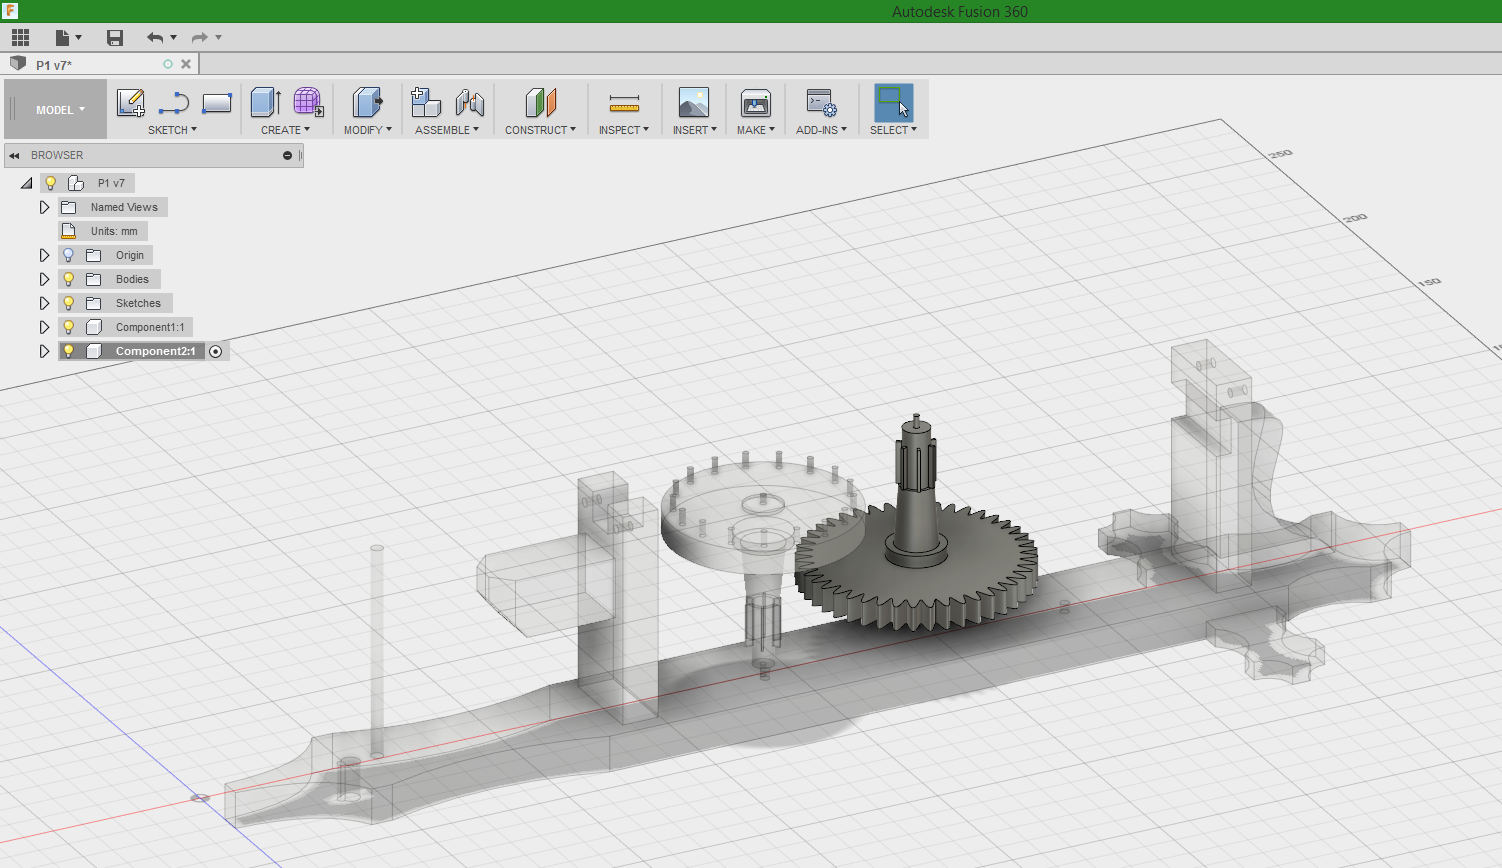Select the Component2:1 tree item label
This screenshot has height=868, width=1502.
155,351
